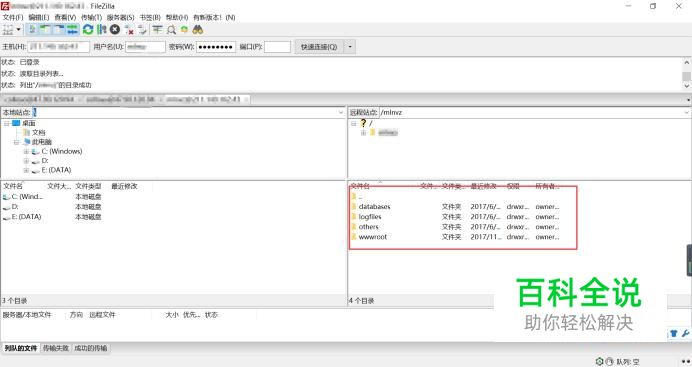Open the quick connect history dropdown
The height and width of the screenshot is (367, 692).
pos(350,47)
